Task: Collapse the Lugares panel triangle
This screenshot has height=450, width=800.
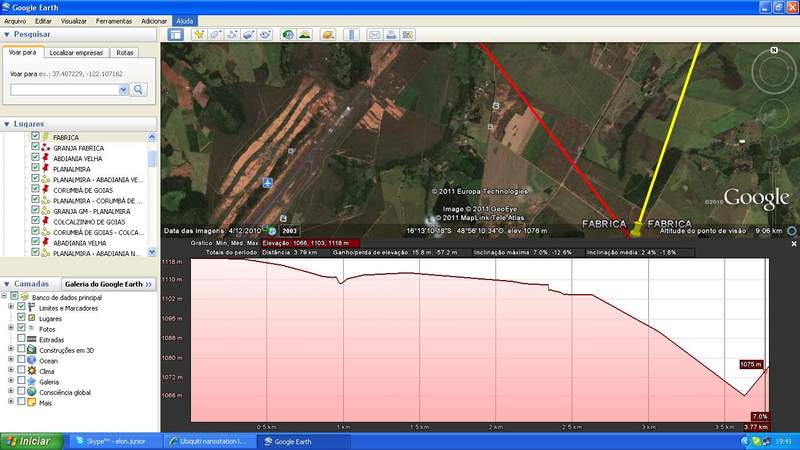Action: coord(7,124)
